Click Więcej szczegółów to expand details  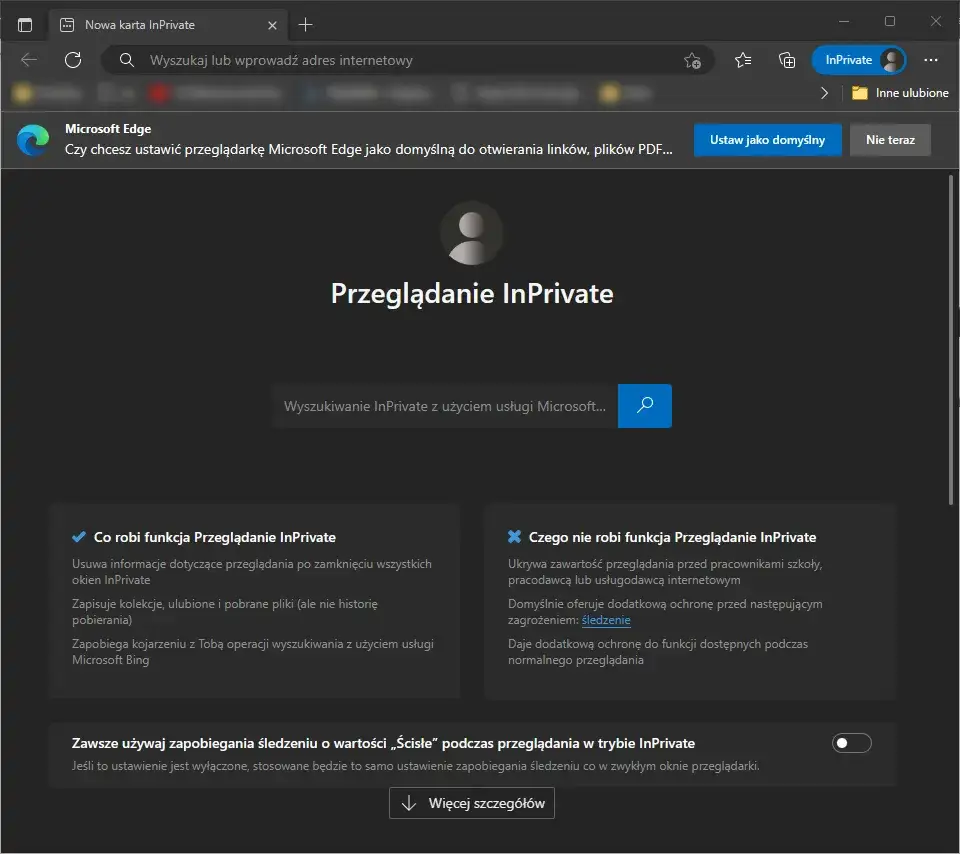point(471,803)
